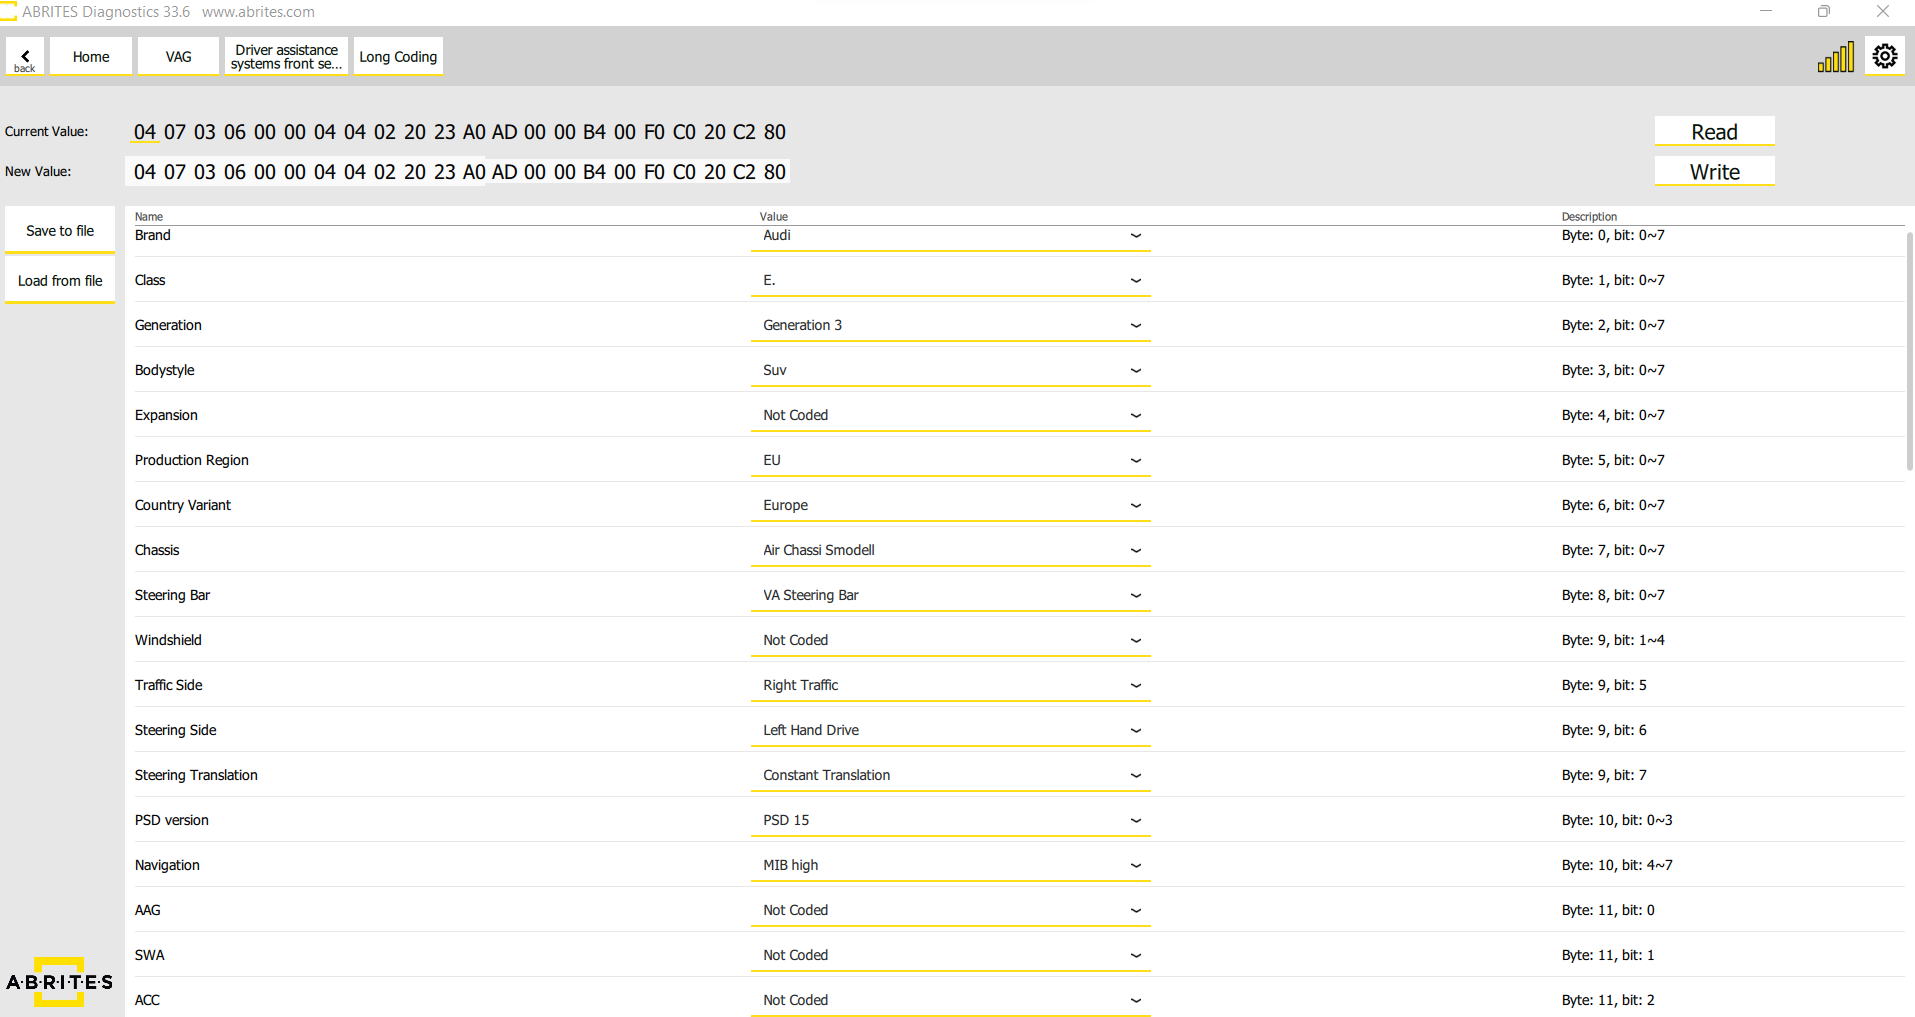This screenshot has width=1915, height=1017.
Task: Click the 'Steering Translation' row name
Action: coord(196,775)
